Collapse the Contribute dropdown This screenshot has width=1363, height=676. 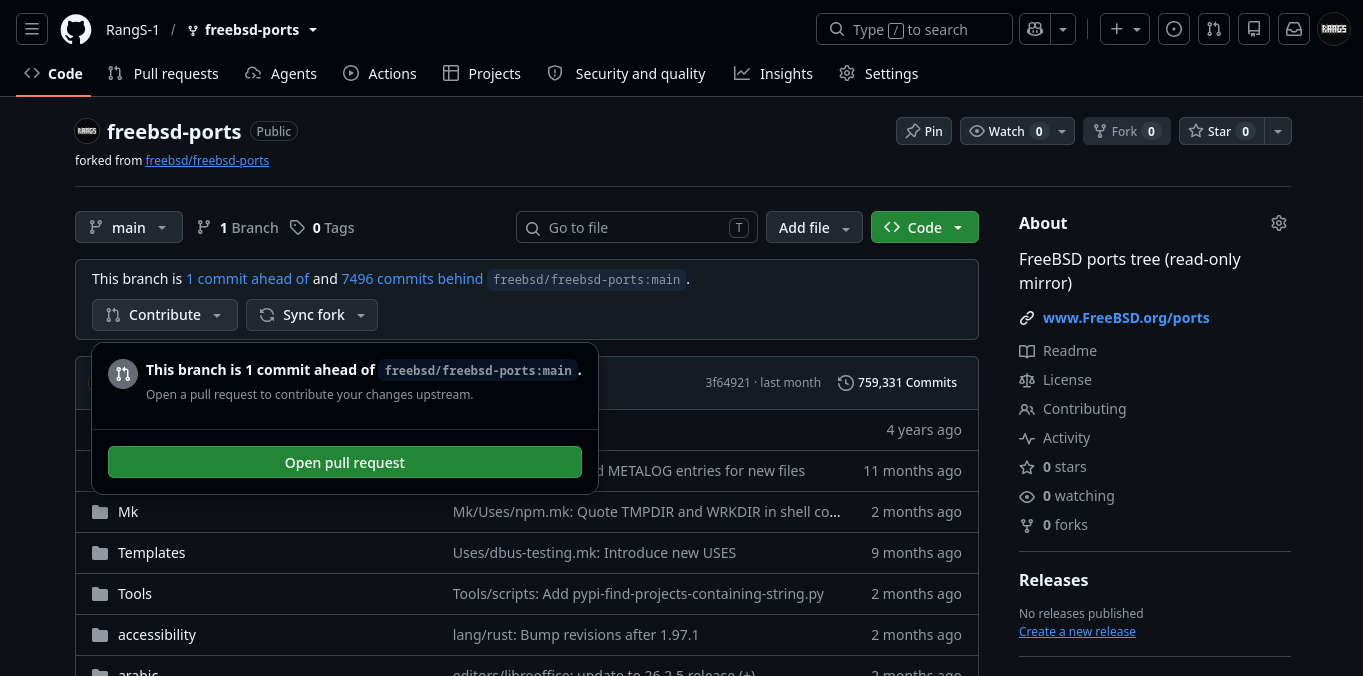coord(165,315)
